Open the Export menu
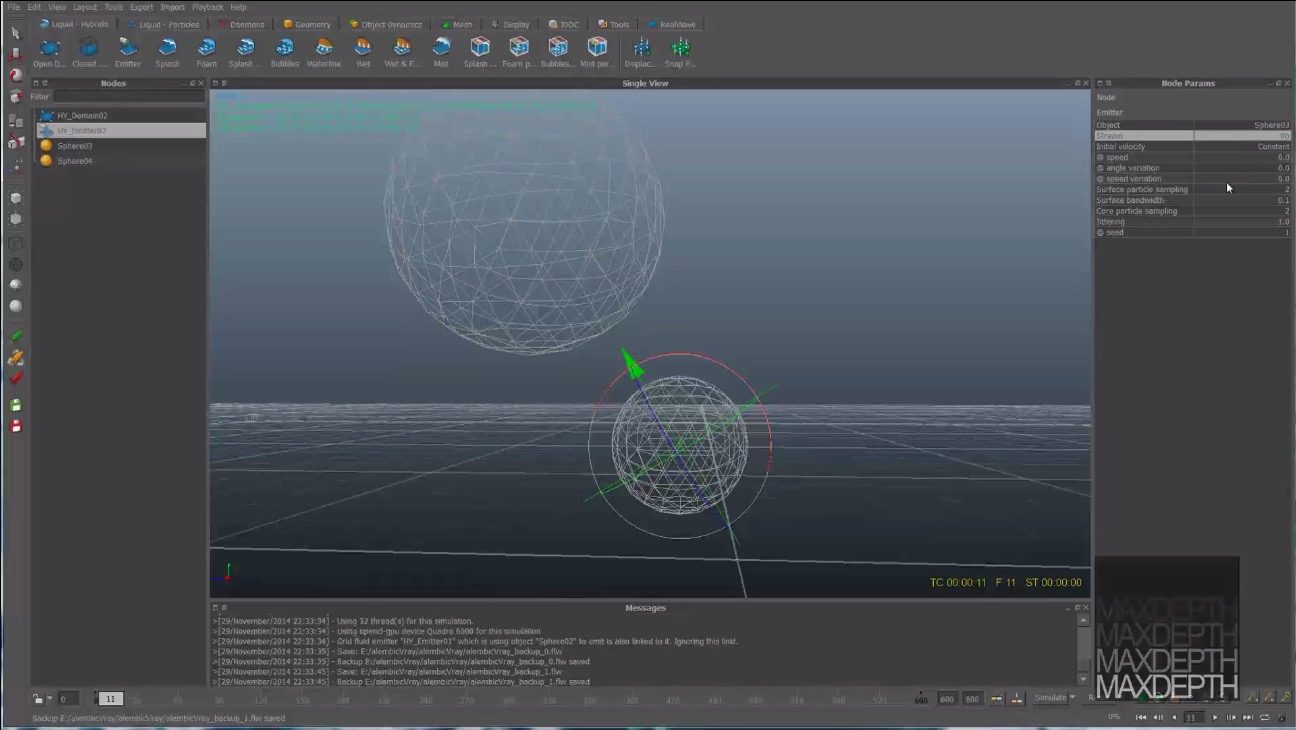Image resolution: width=1296 pixels, height=730 pixels. coord(141,7)
